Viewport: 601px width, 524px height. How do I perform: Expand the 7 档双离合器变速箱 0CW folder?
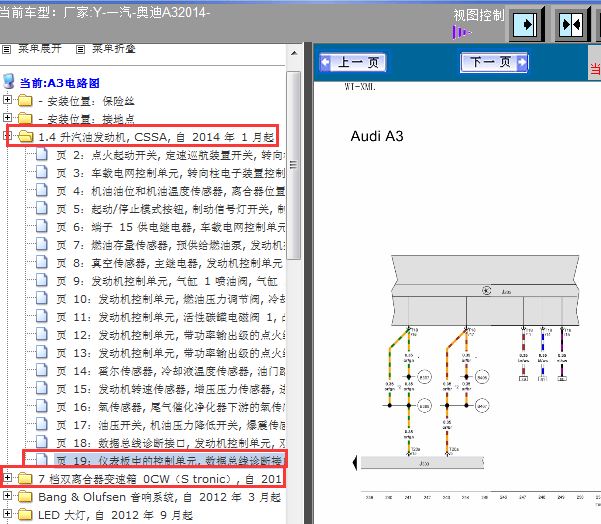tap(7, 478)
